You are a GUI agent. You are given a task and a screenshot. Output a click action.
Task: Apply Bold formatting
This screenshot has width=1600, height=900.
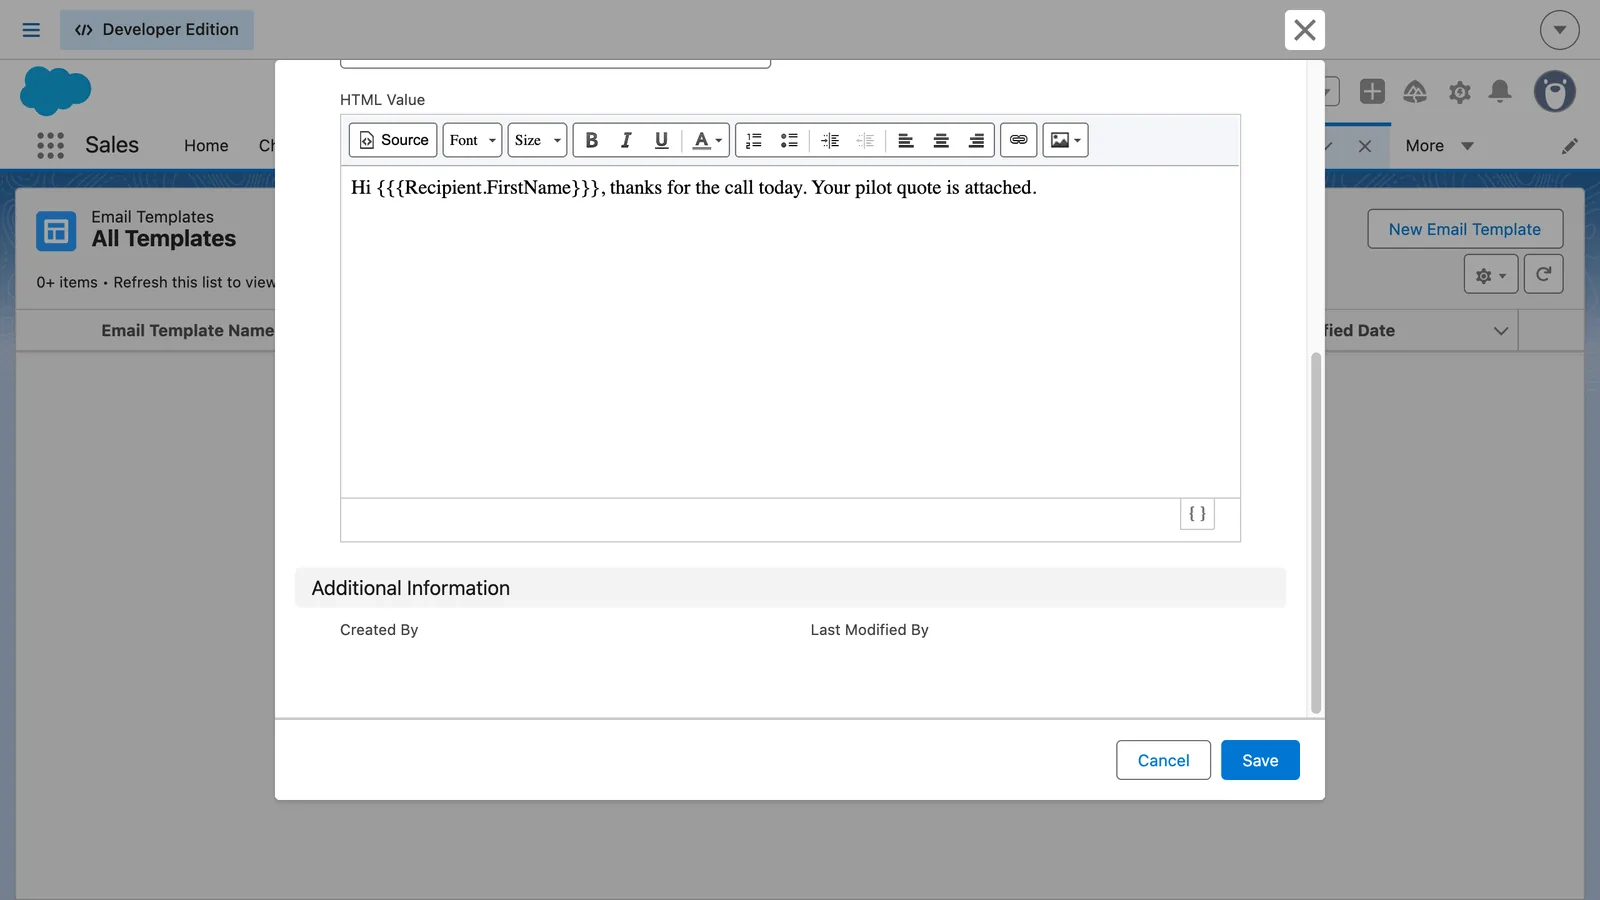tap(591, 140)
